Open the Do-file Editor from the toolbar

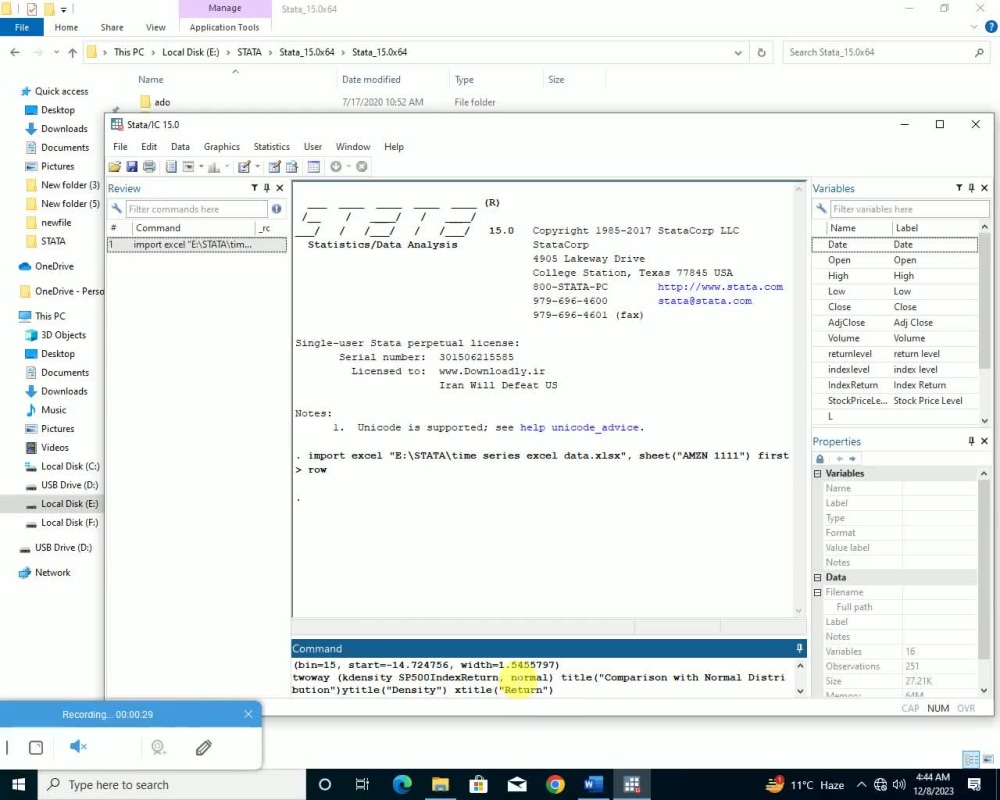pyautogui.click(x=244, y=166)
